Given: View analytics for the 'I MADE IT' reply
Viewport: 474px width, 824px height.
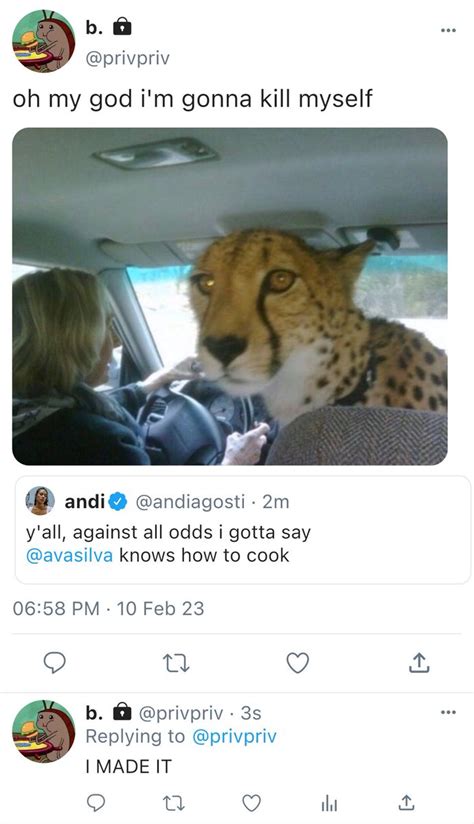Looking at the screenshot, I should pyautogui.click(x=329, y=803).
